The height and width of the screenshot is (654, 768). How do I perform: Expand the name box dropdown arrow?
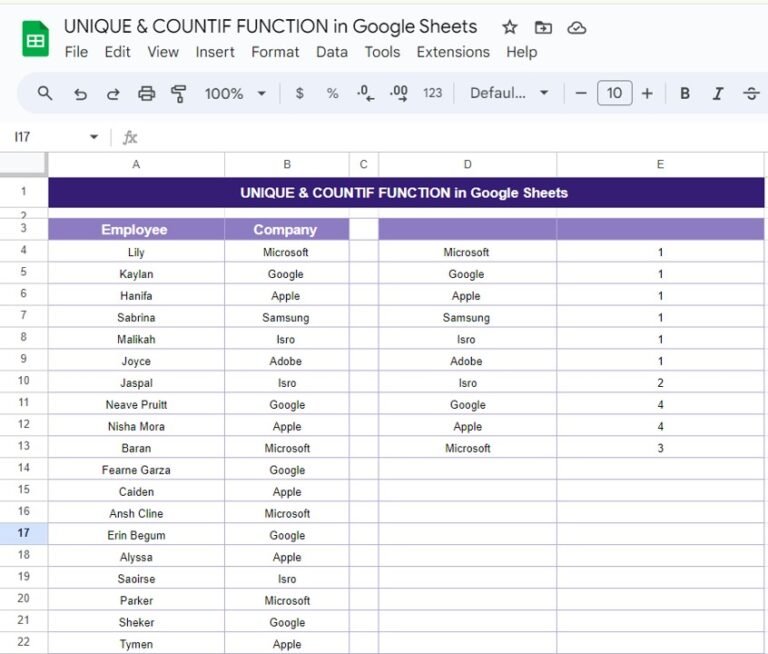[94, 137]
